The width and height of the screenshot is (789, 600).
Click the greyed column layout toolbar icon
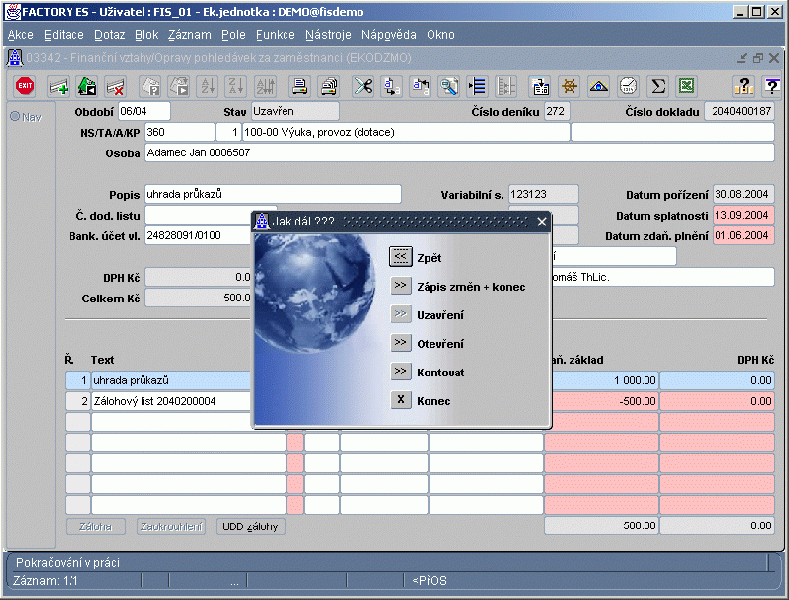click(506, 87)
